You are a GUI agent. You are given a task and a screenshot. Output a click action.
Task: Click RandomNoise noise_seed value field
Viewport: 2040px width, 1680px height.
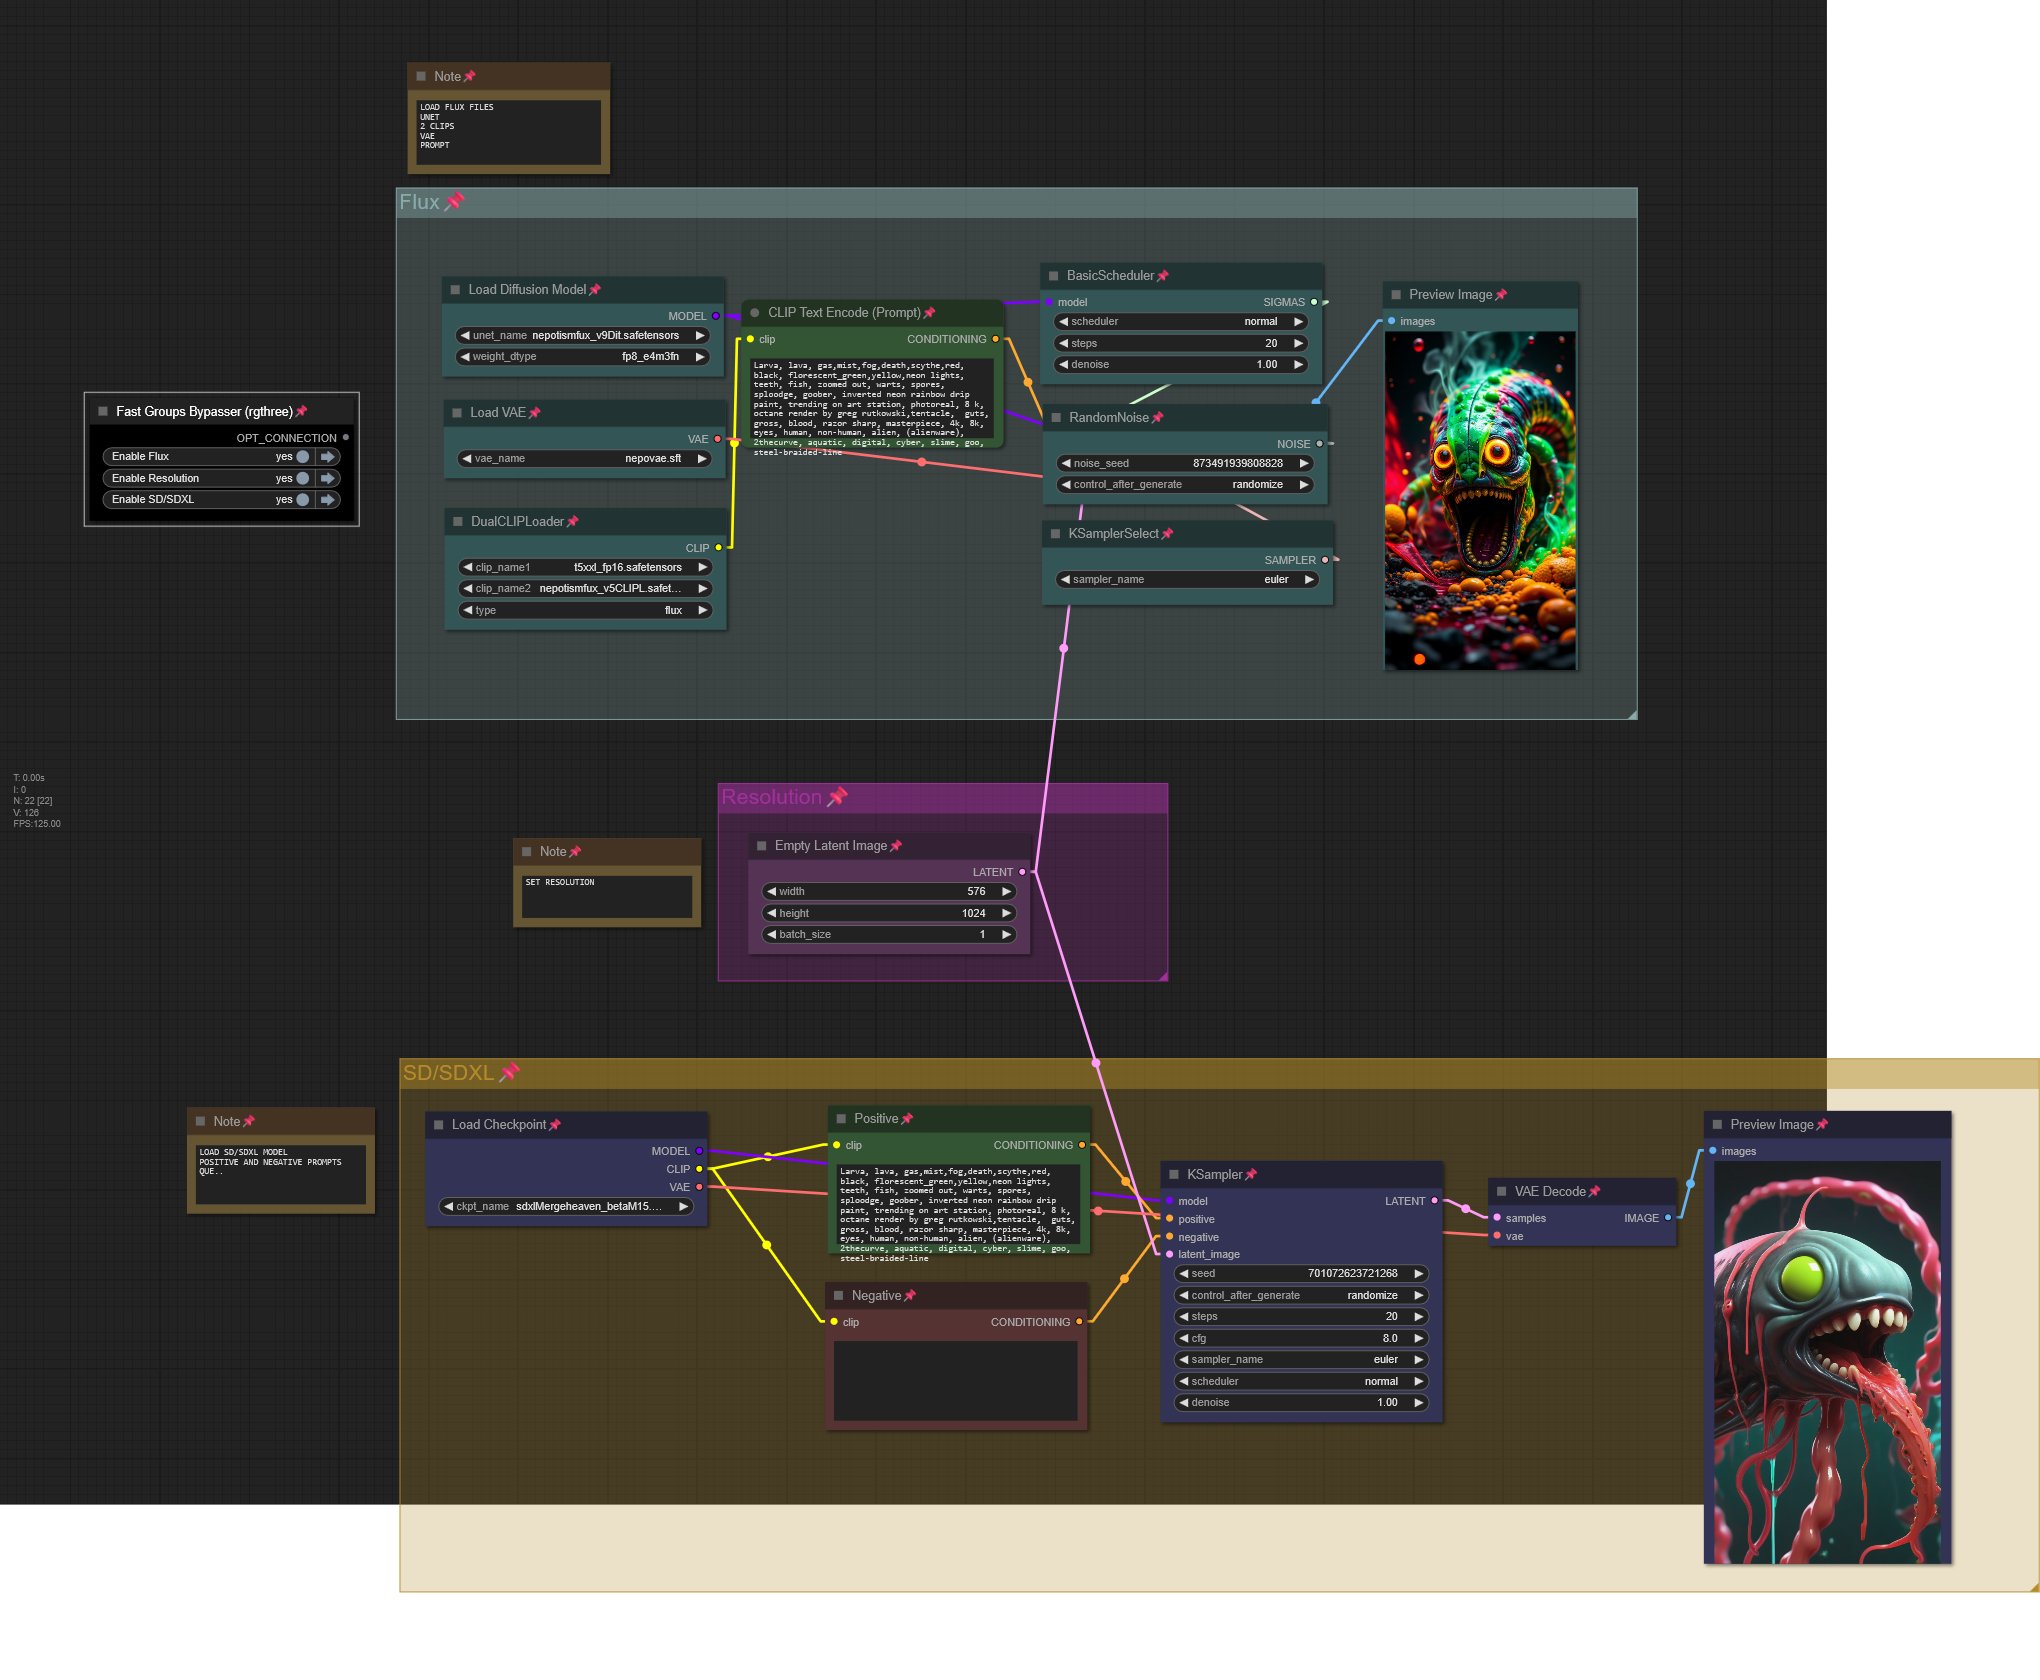[1185, 464]
